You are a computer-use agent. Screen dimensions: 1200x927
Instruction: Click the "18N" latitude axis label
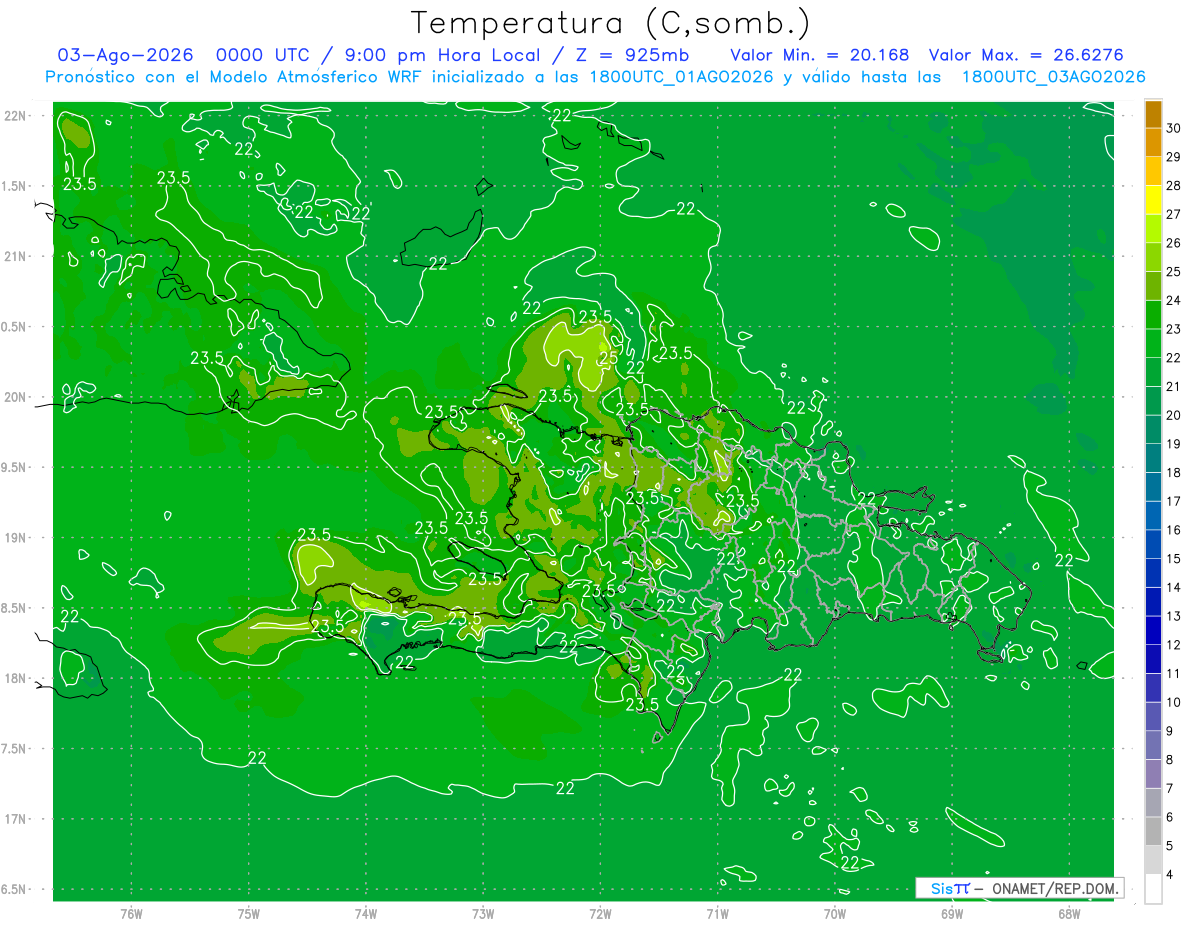[x=17, y=678]
